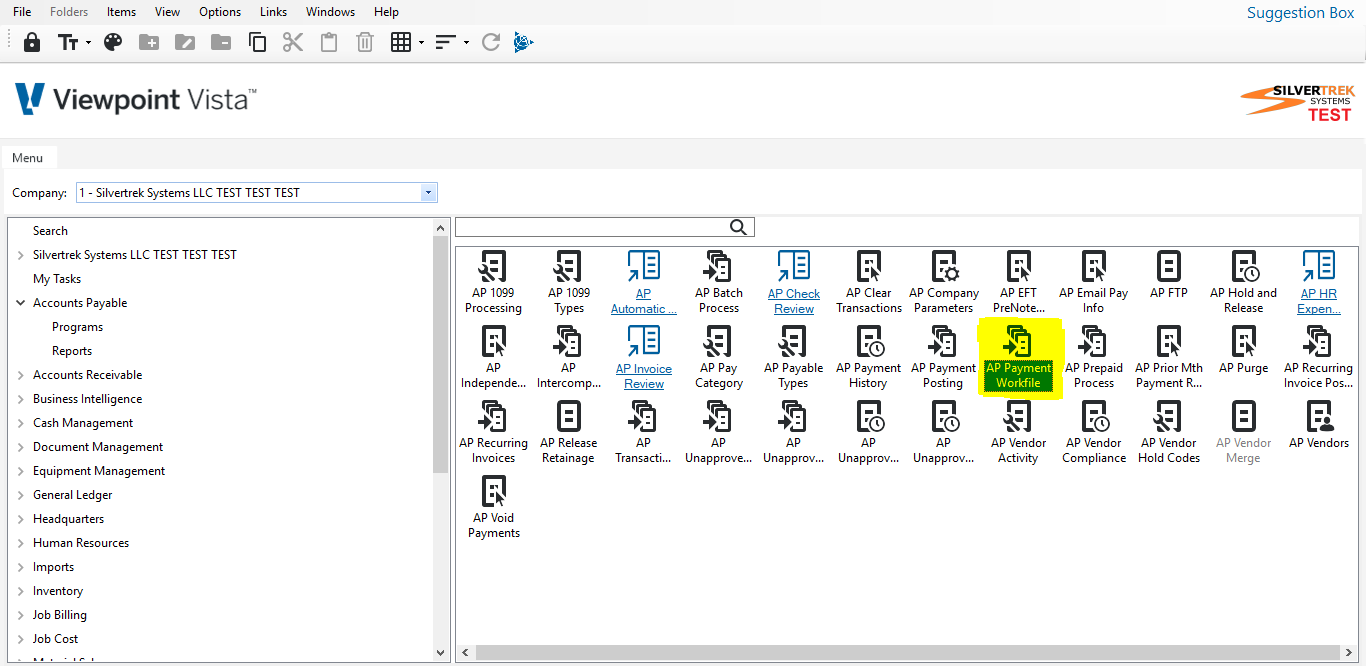The height and width of the screenshot is (666, 1366).
Task: Click the Suggestion Box link
Action: click(1300, 13)
